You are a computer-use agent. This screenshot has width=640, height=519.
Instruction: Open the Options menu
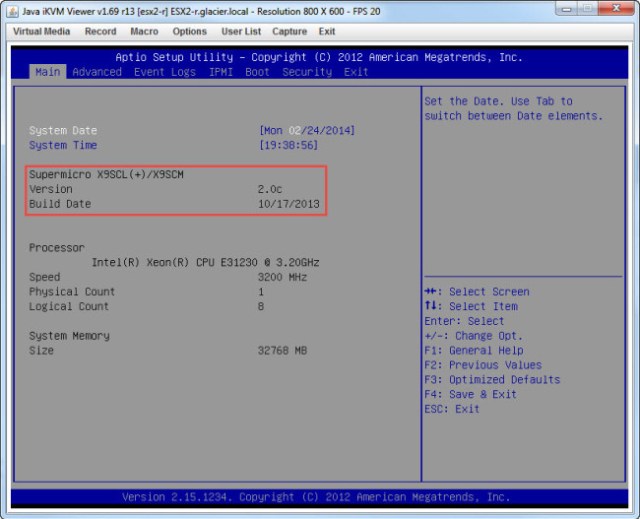coord(189,31)
